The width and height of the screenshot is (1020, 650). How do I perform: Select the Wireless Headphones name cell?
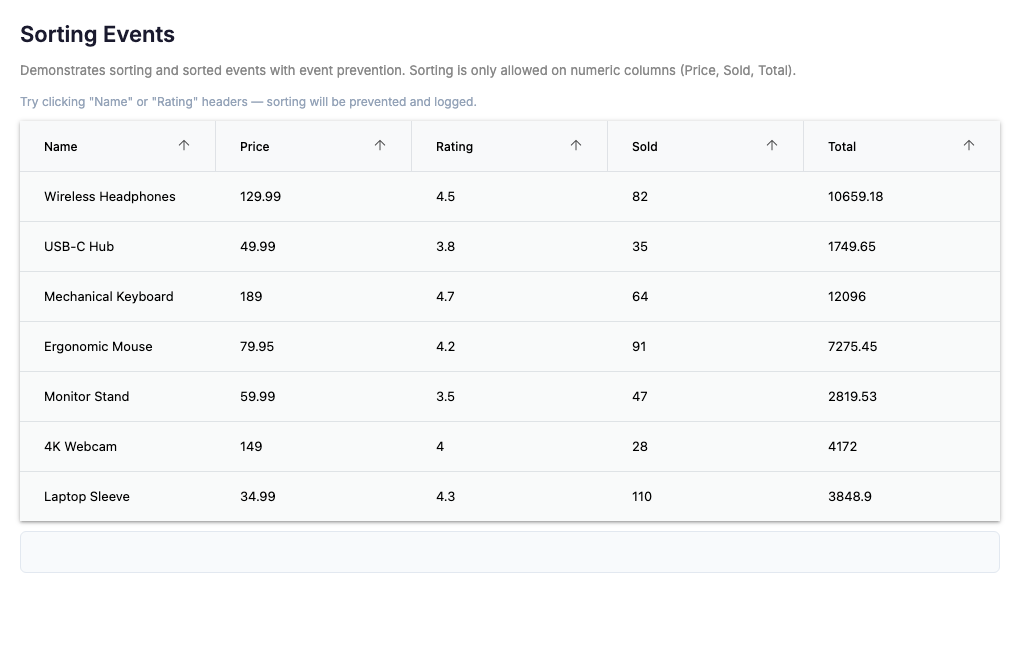[110, 197]
